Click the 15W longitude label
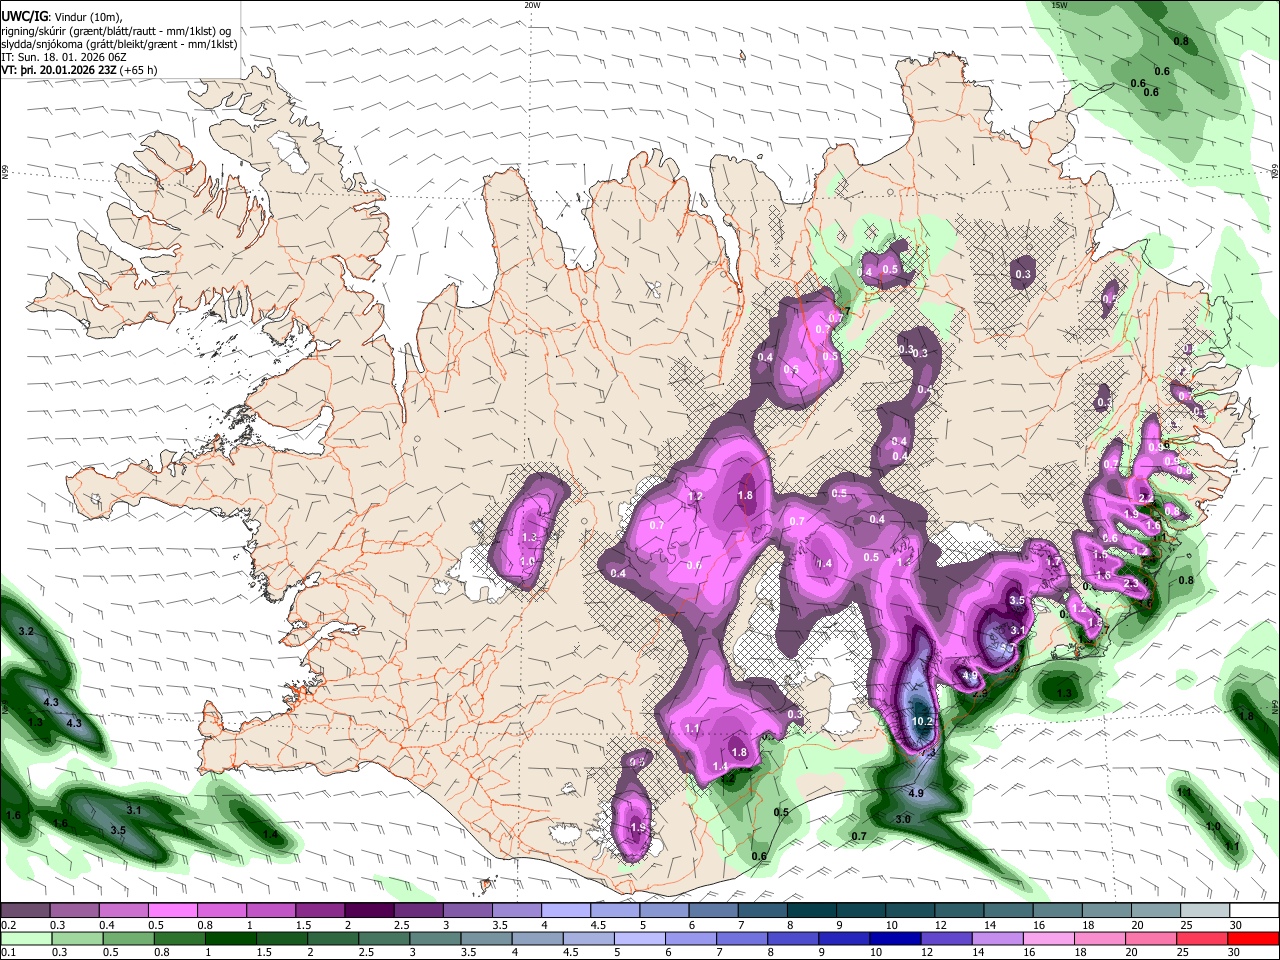1280x960 pixels. click(x=1060, y=5)
